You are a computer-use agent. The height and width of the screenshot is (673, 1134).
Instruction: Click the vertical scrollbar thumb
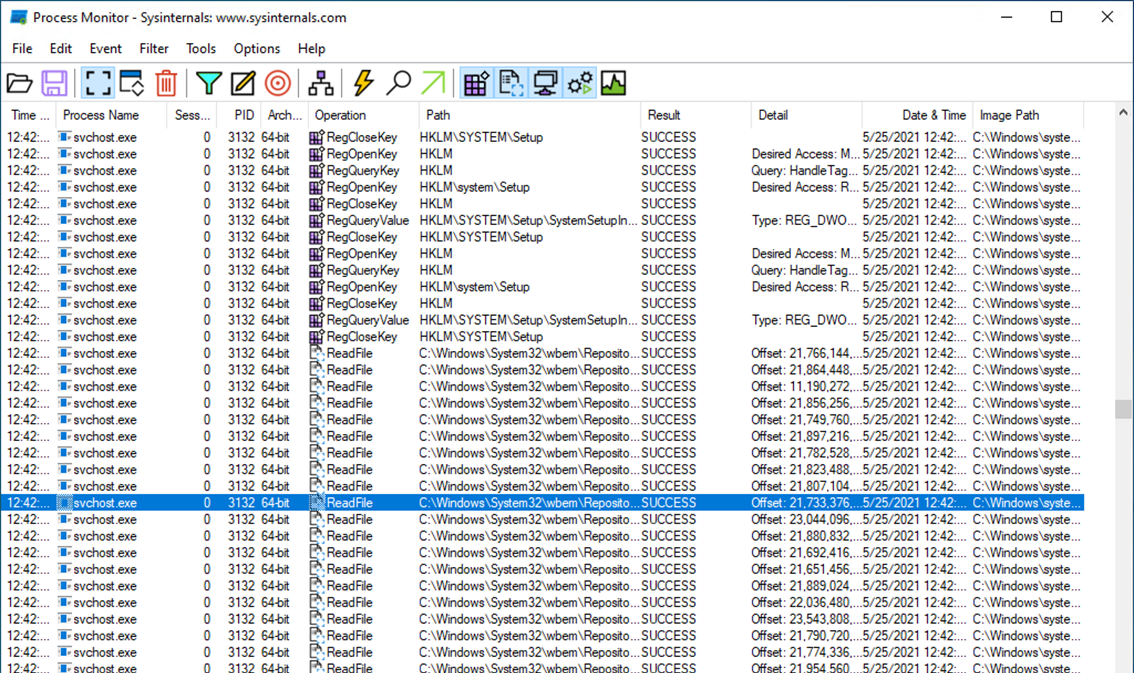pyautogui.click(x=1123, y=411)
